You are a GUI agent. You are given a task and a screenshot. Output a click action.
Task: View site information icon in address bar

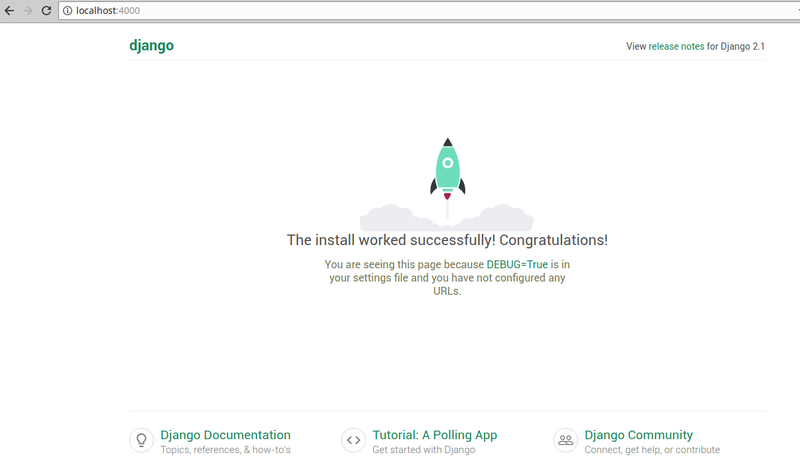point(67,10)
